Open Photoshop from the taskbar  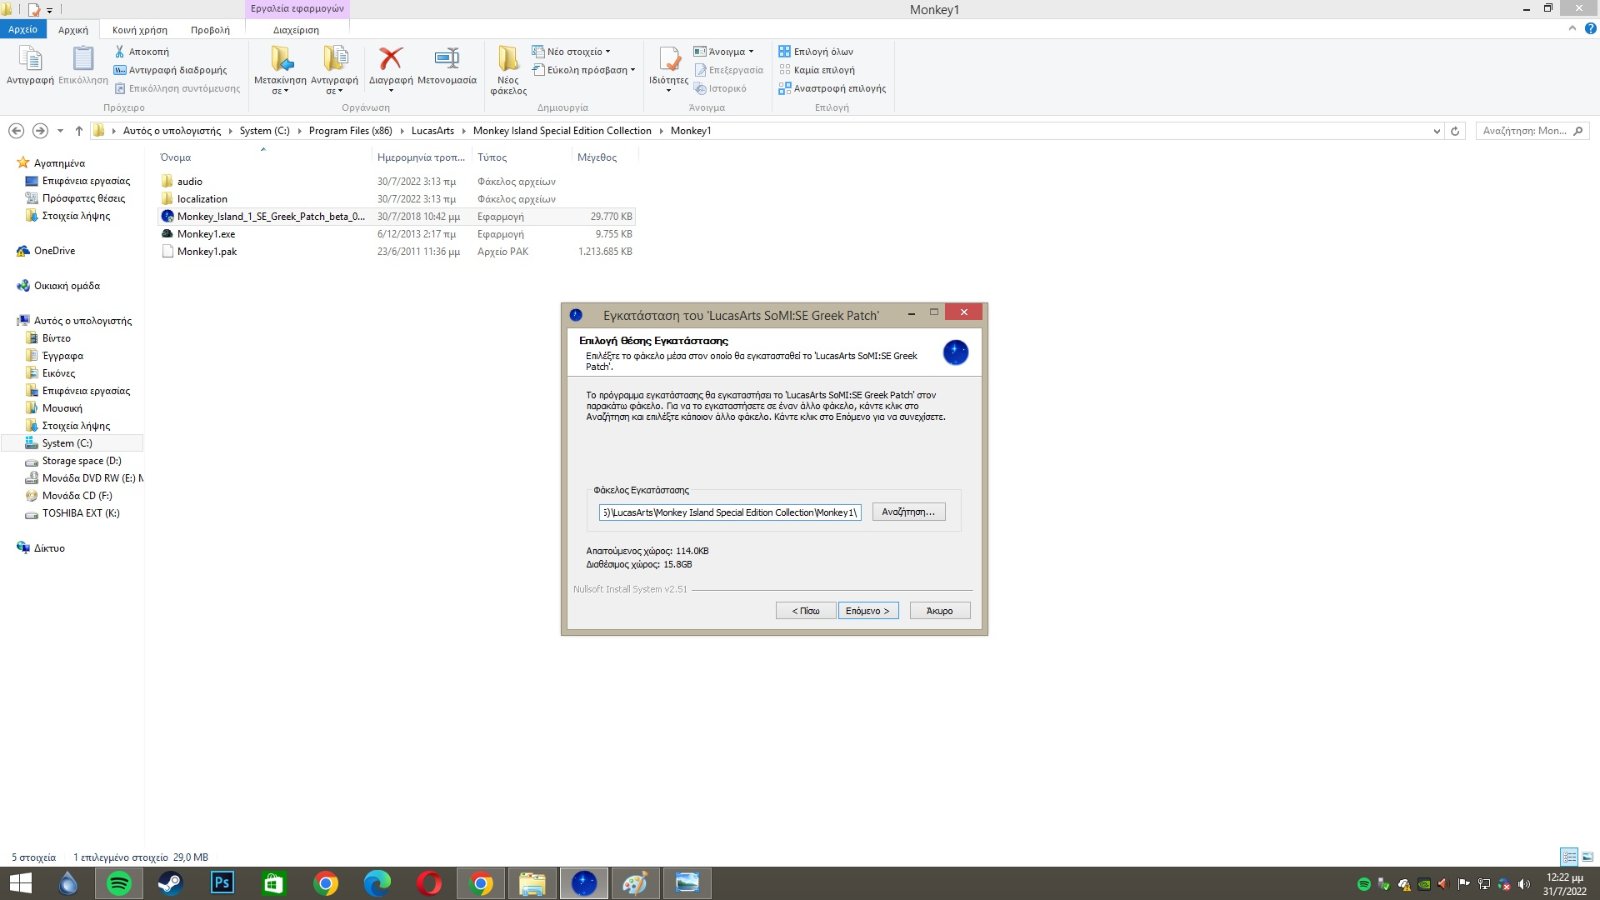coord(222,883)
